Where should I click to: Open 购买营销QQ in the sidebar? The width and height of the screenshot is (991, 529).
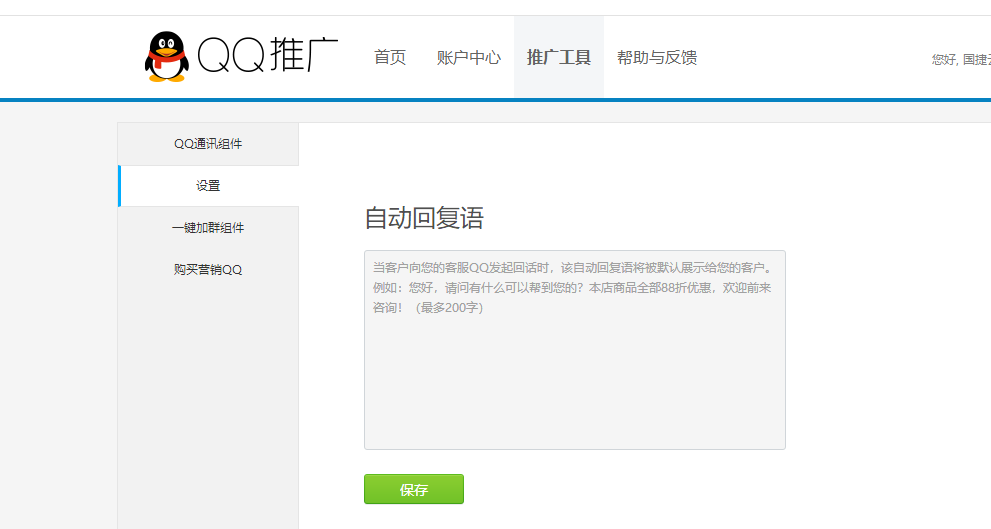coord(208,270)
